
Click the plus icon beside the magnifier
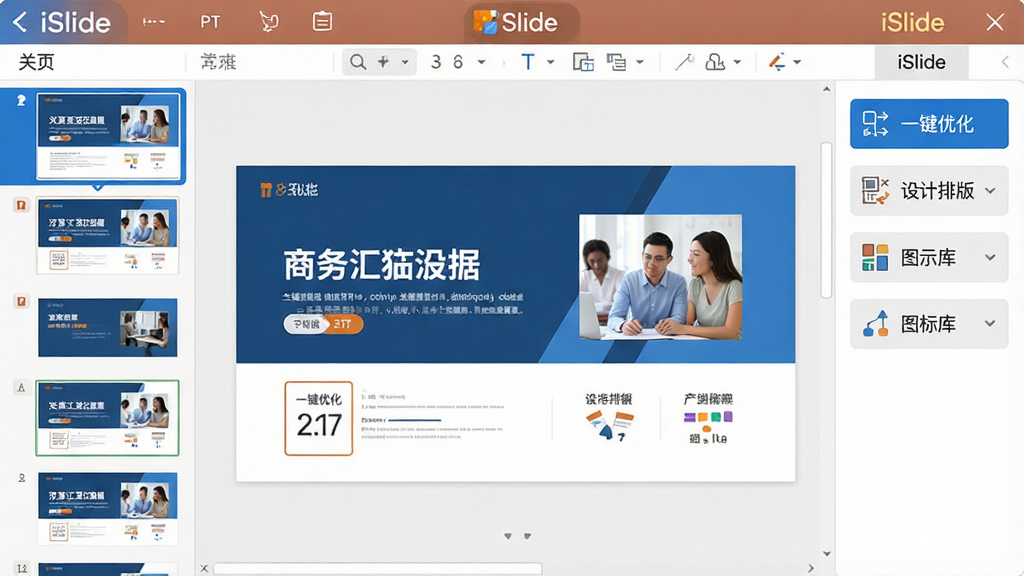(383, 62)
